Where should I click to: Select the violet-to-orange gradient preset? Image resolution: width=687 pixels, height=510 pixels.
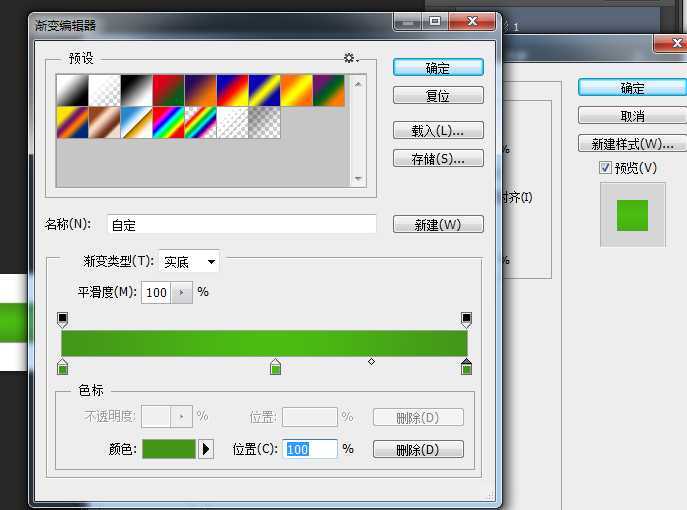click(201, 90)
